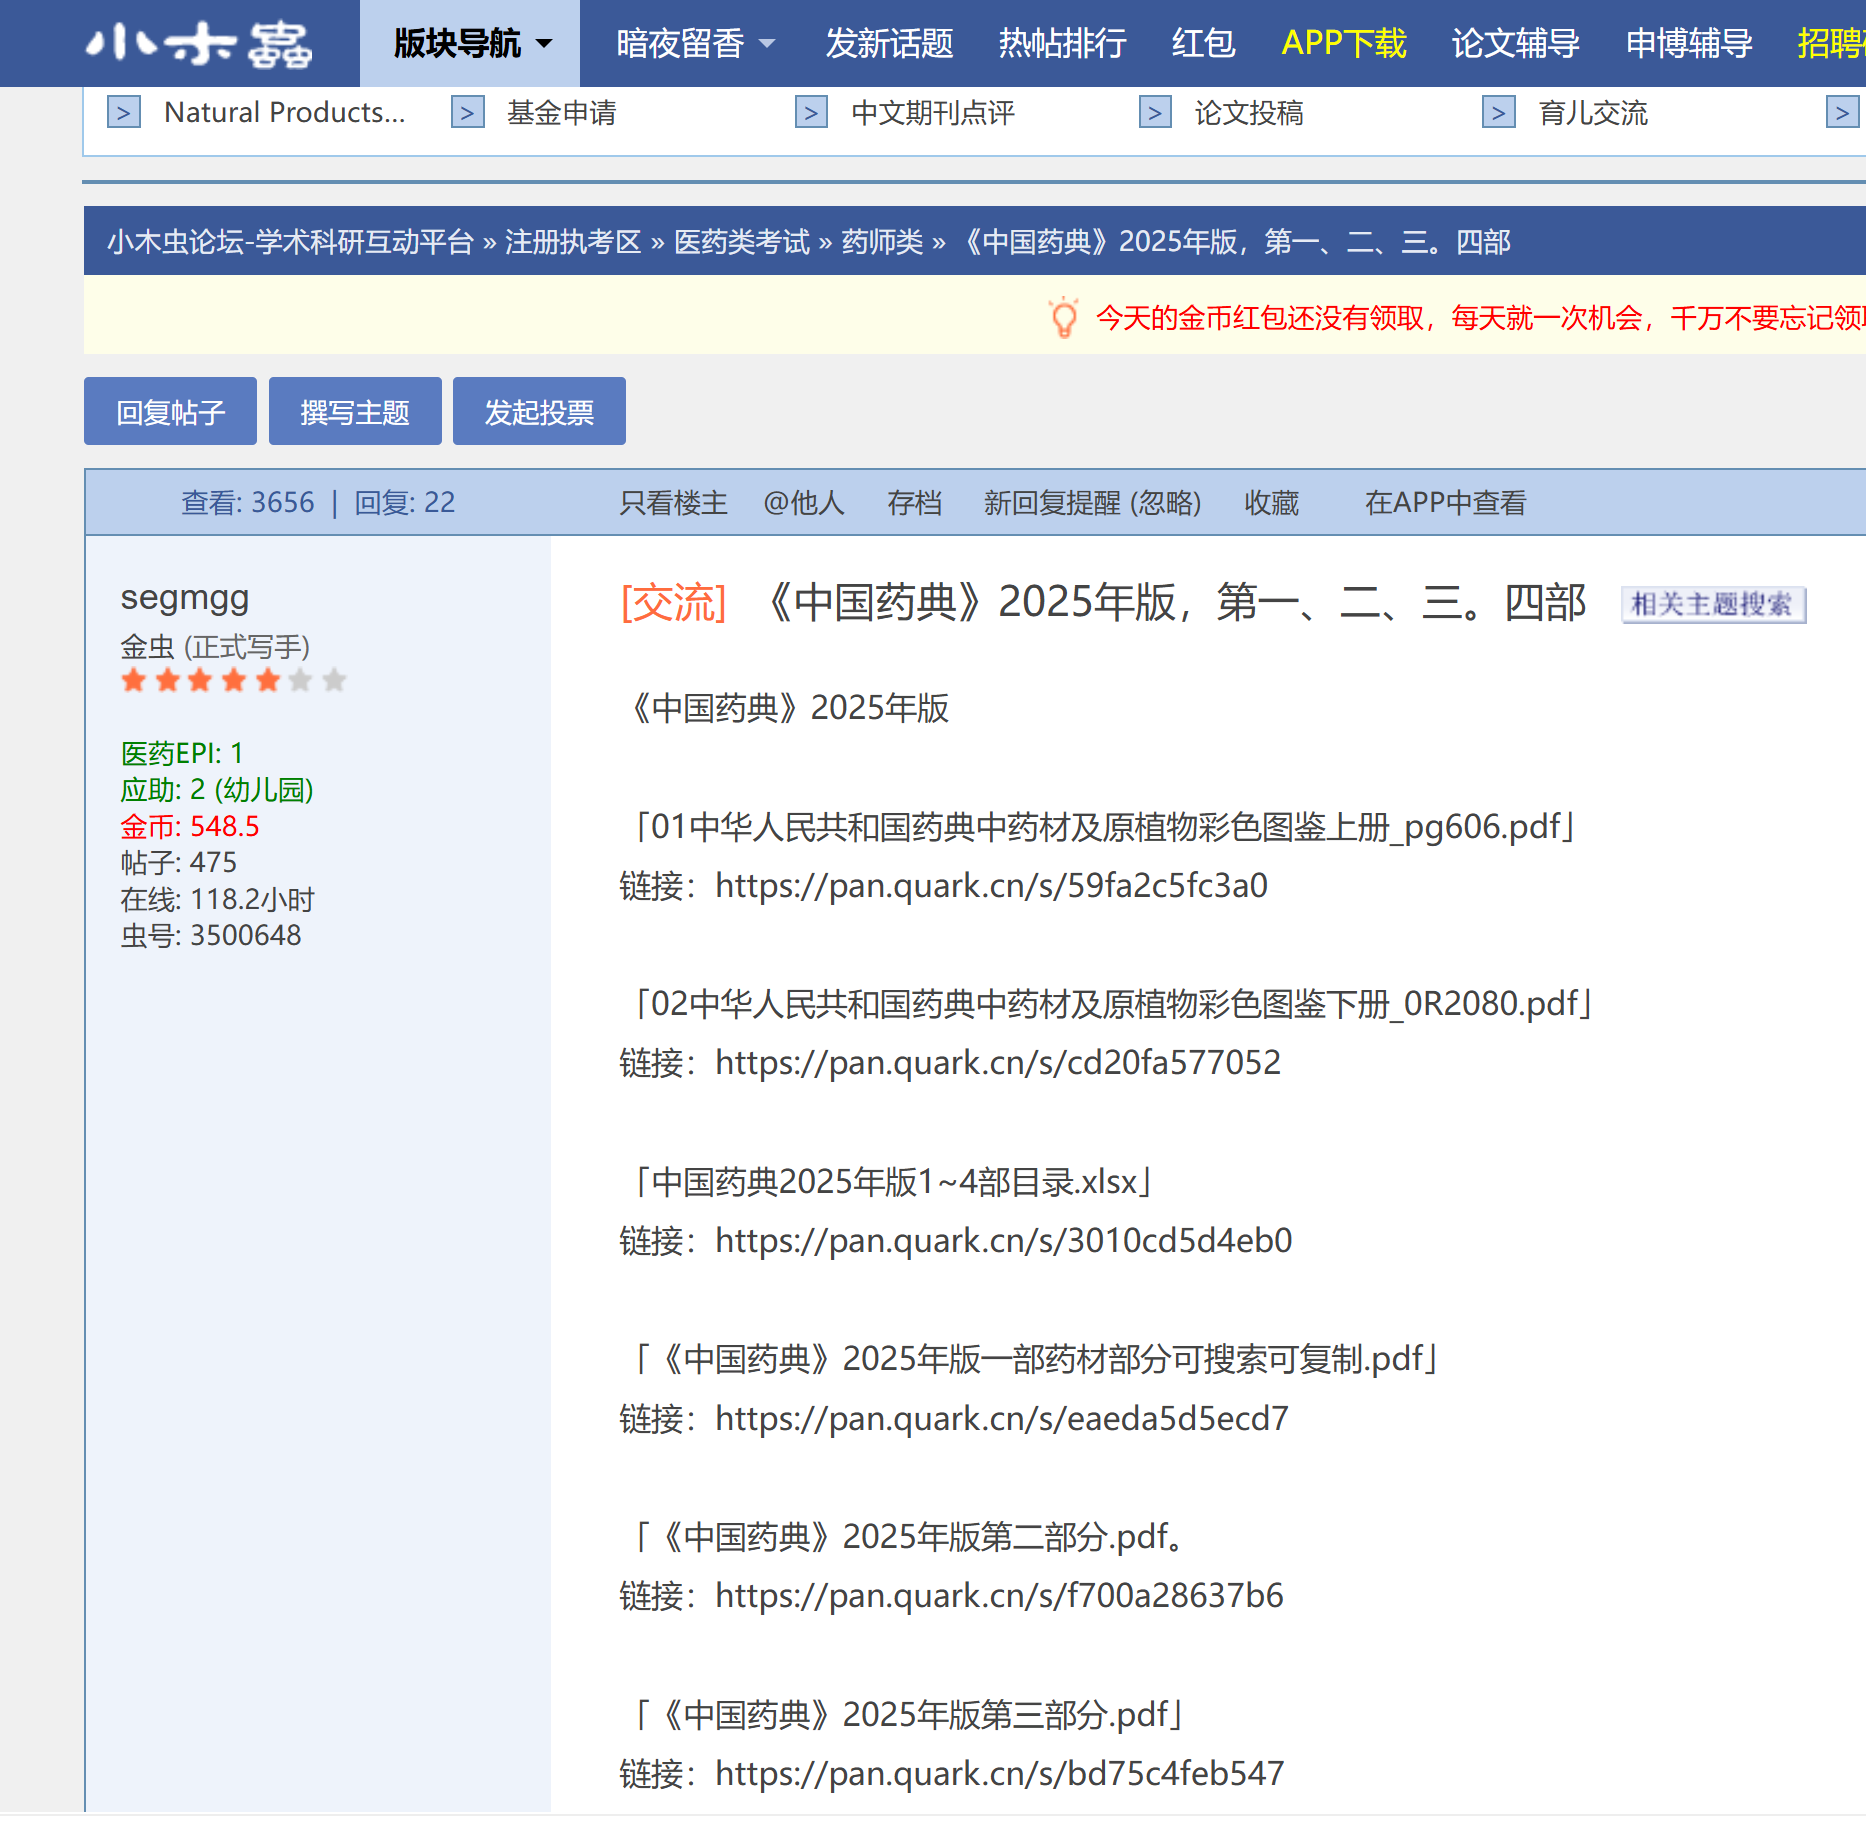
Task: Open the 热帖排行 menu item
Action: 1062,44
